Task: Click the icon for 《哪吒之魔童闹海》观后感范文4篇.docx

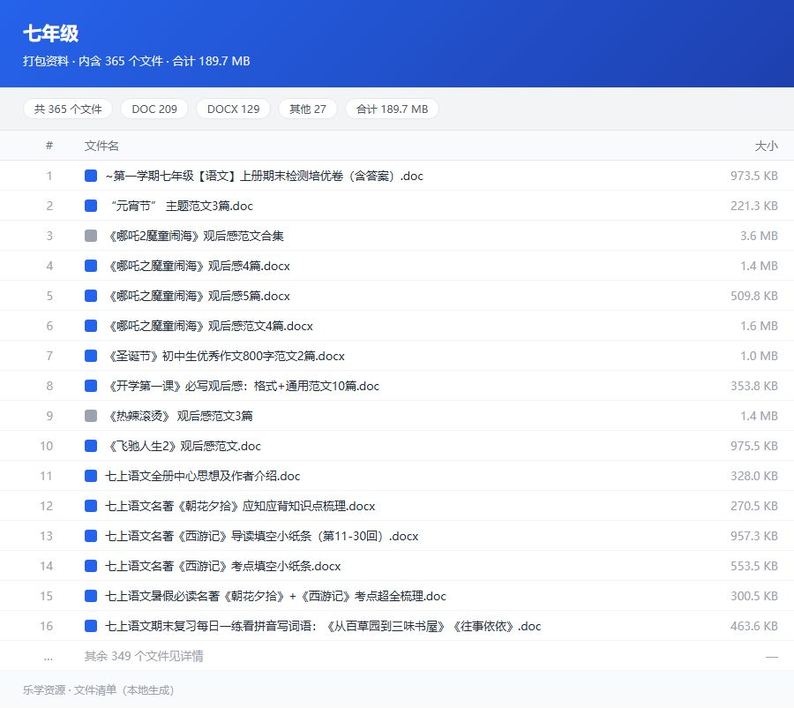Action: pyautogui.click(x=91, y=326)
